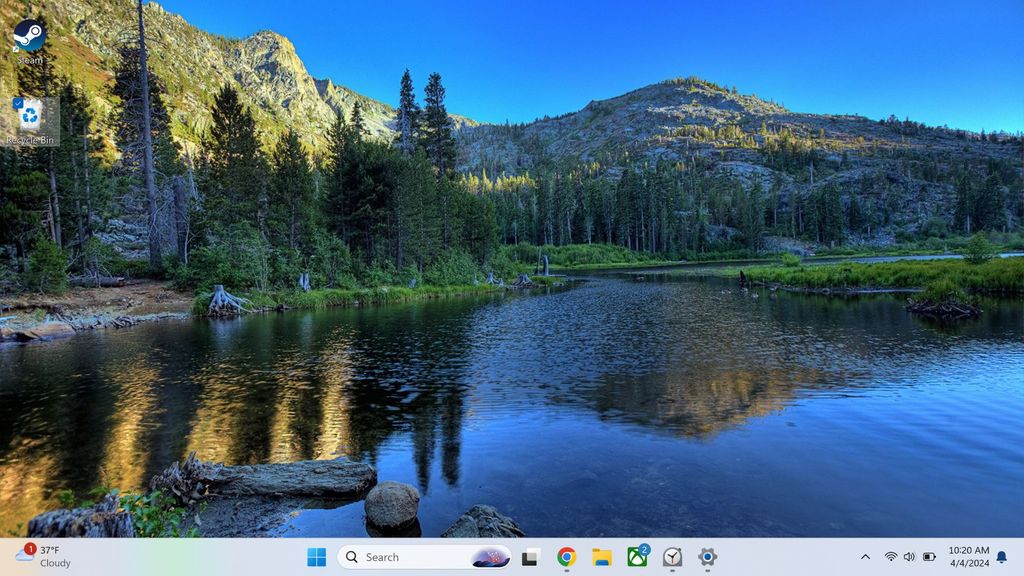Viewport: 1024px width, 576px height.
Task: Open the Clock app from the taskbar
Action: 671,557
